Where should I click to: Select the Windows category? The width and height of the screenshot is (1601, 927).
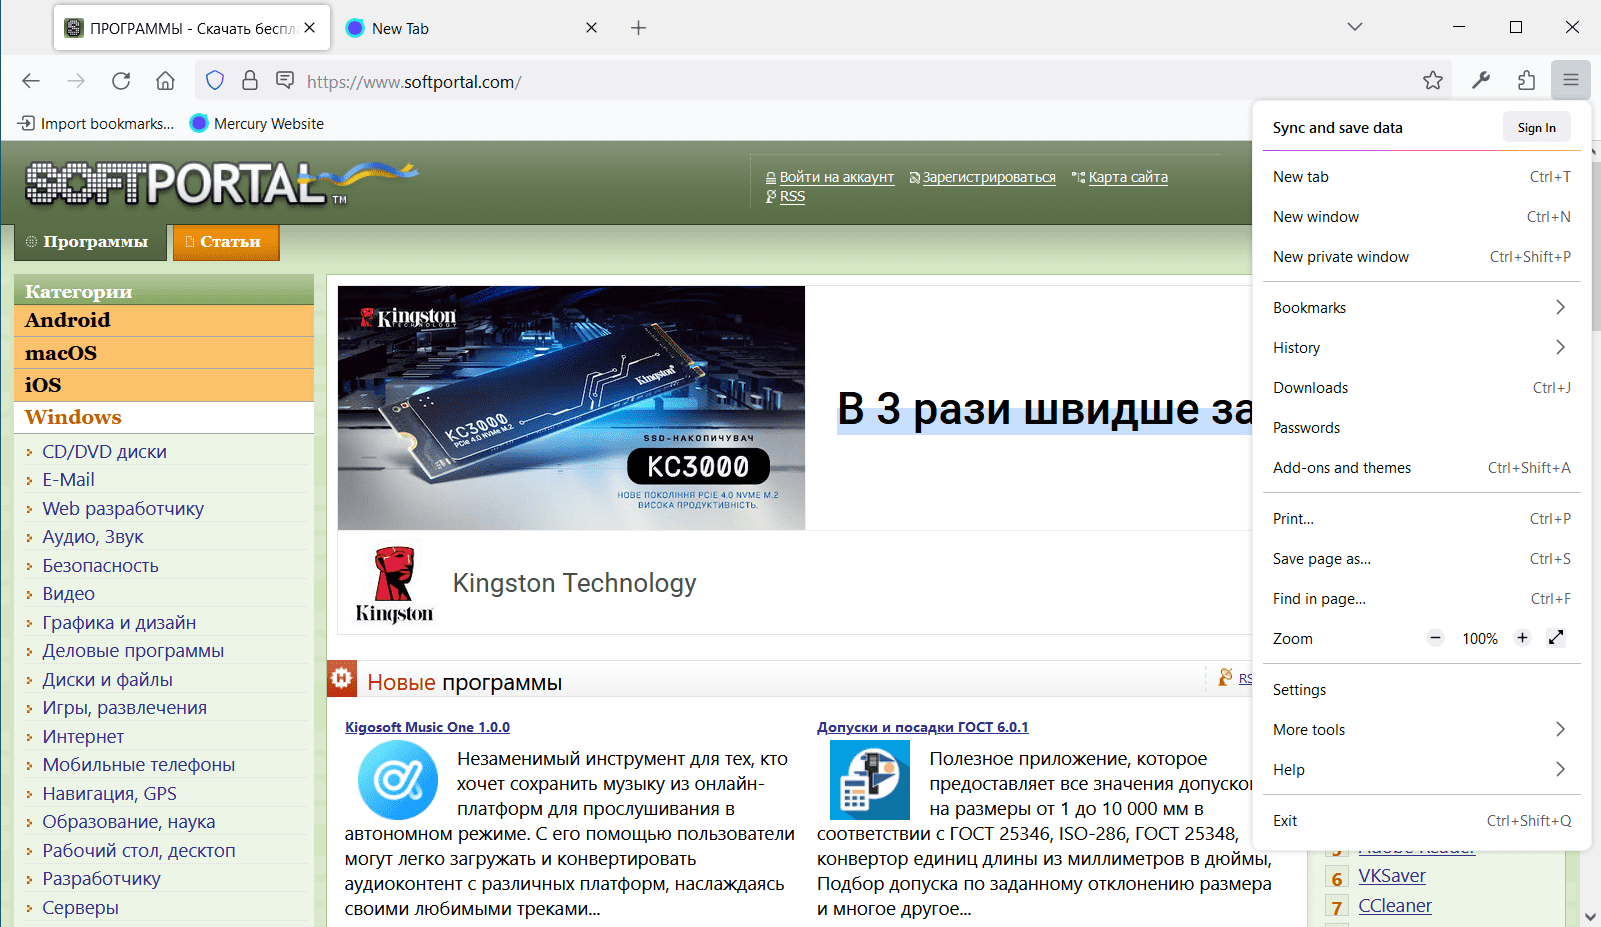point(164,417)
